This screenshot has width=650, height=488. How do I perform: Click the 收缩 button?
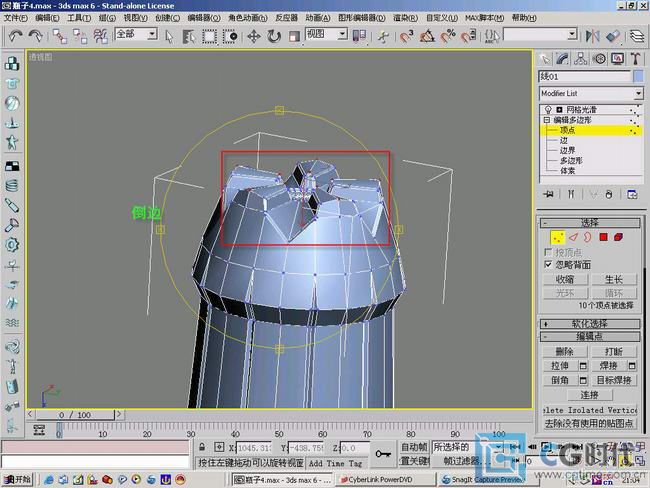click(565, 279)
